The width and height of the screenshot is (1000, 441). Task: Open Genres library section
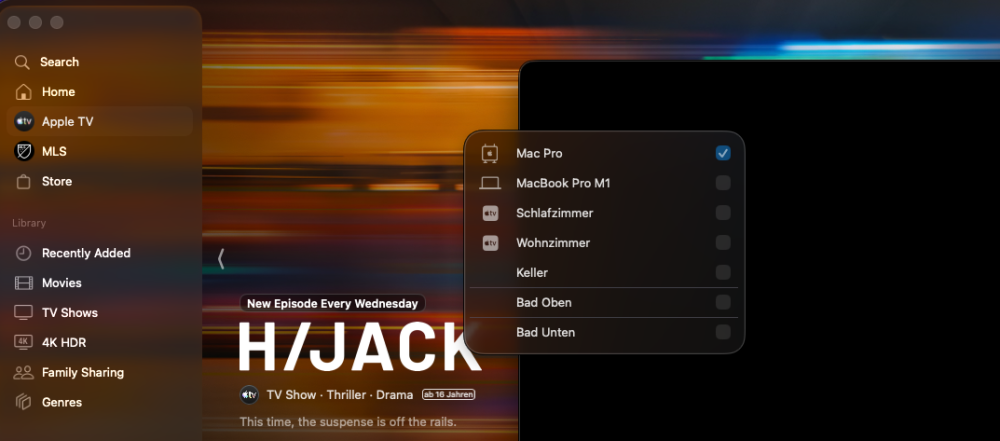[x=99, y=402]
